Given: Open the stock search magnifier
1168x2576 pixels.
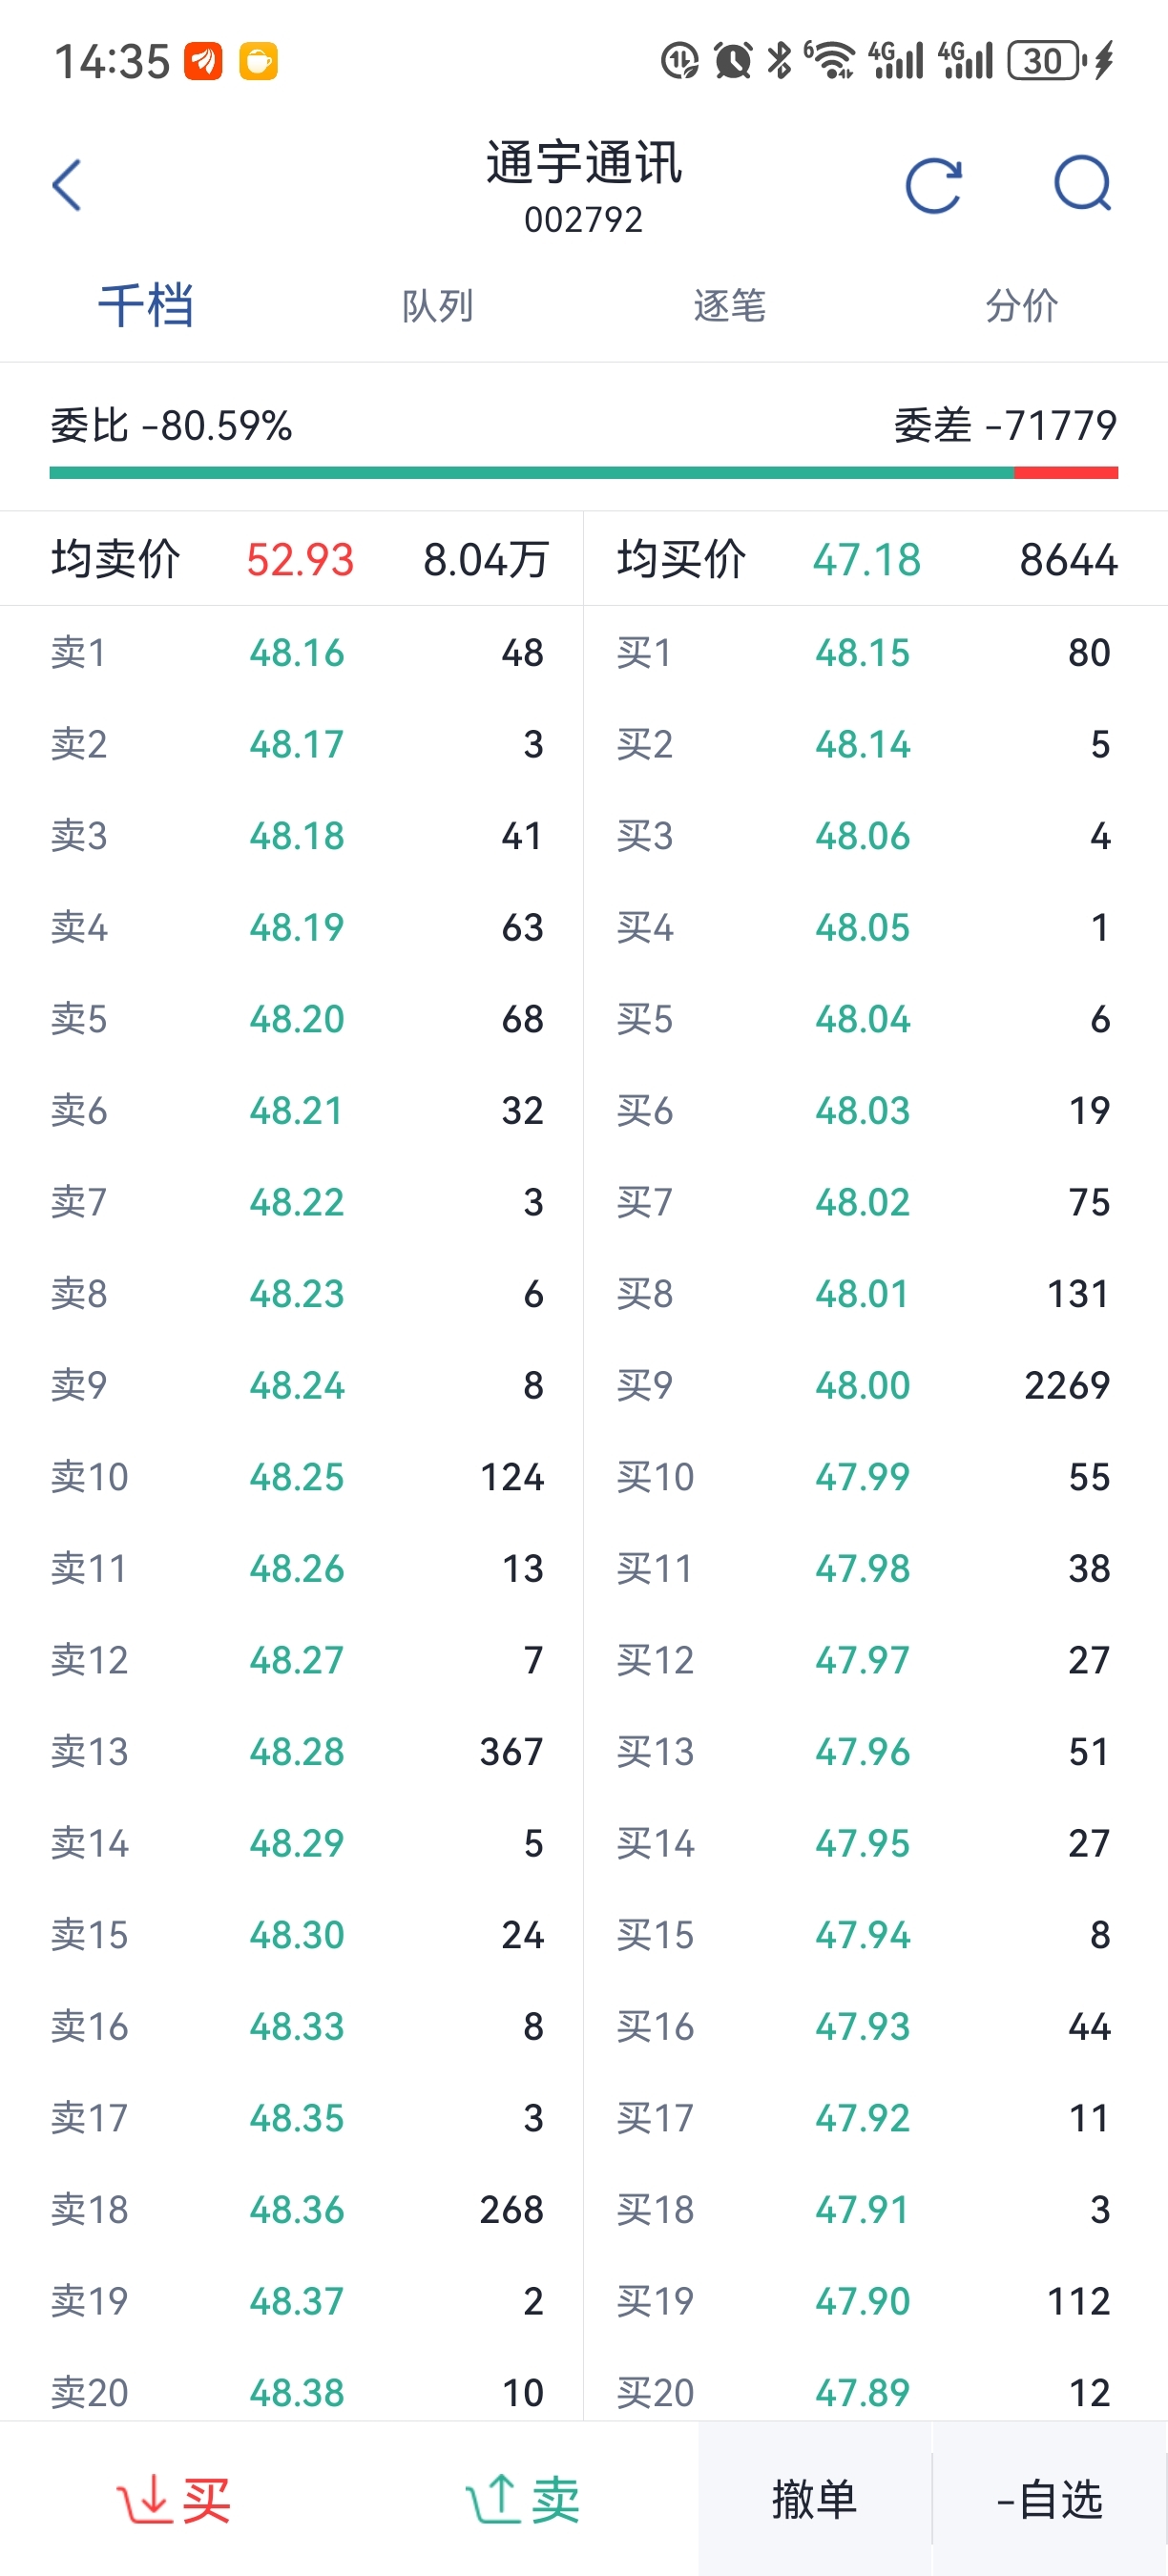Looking at the screenshot, I should point(1082,184).
